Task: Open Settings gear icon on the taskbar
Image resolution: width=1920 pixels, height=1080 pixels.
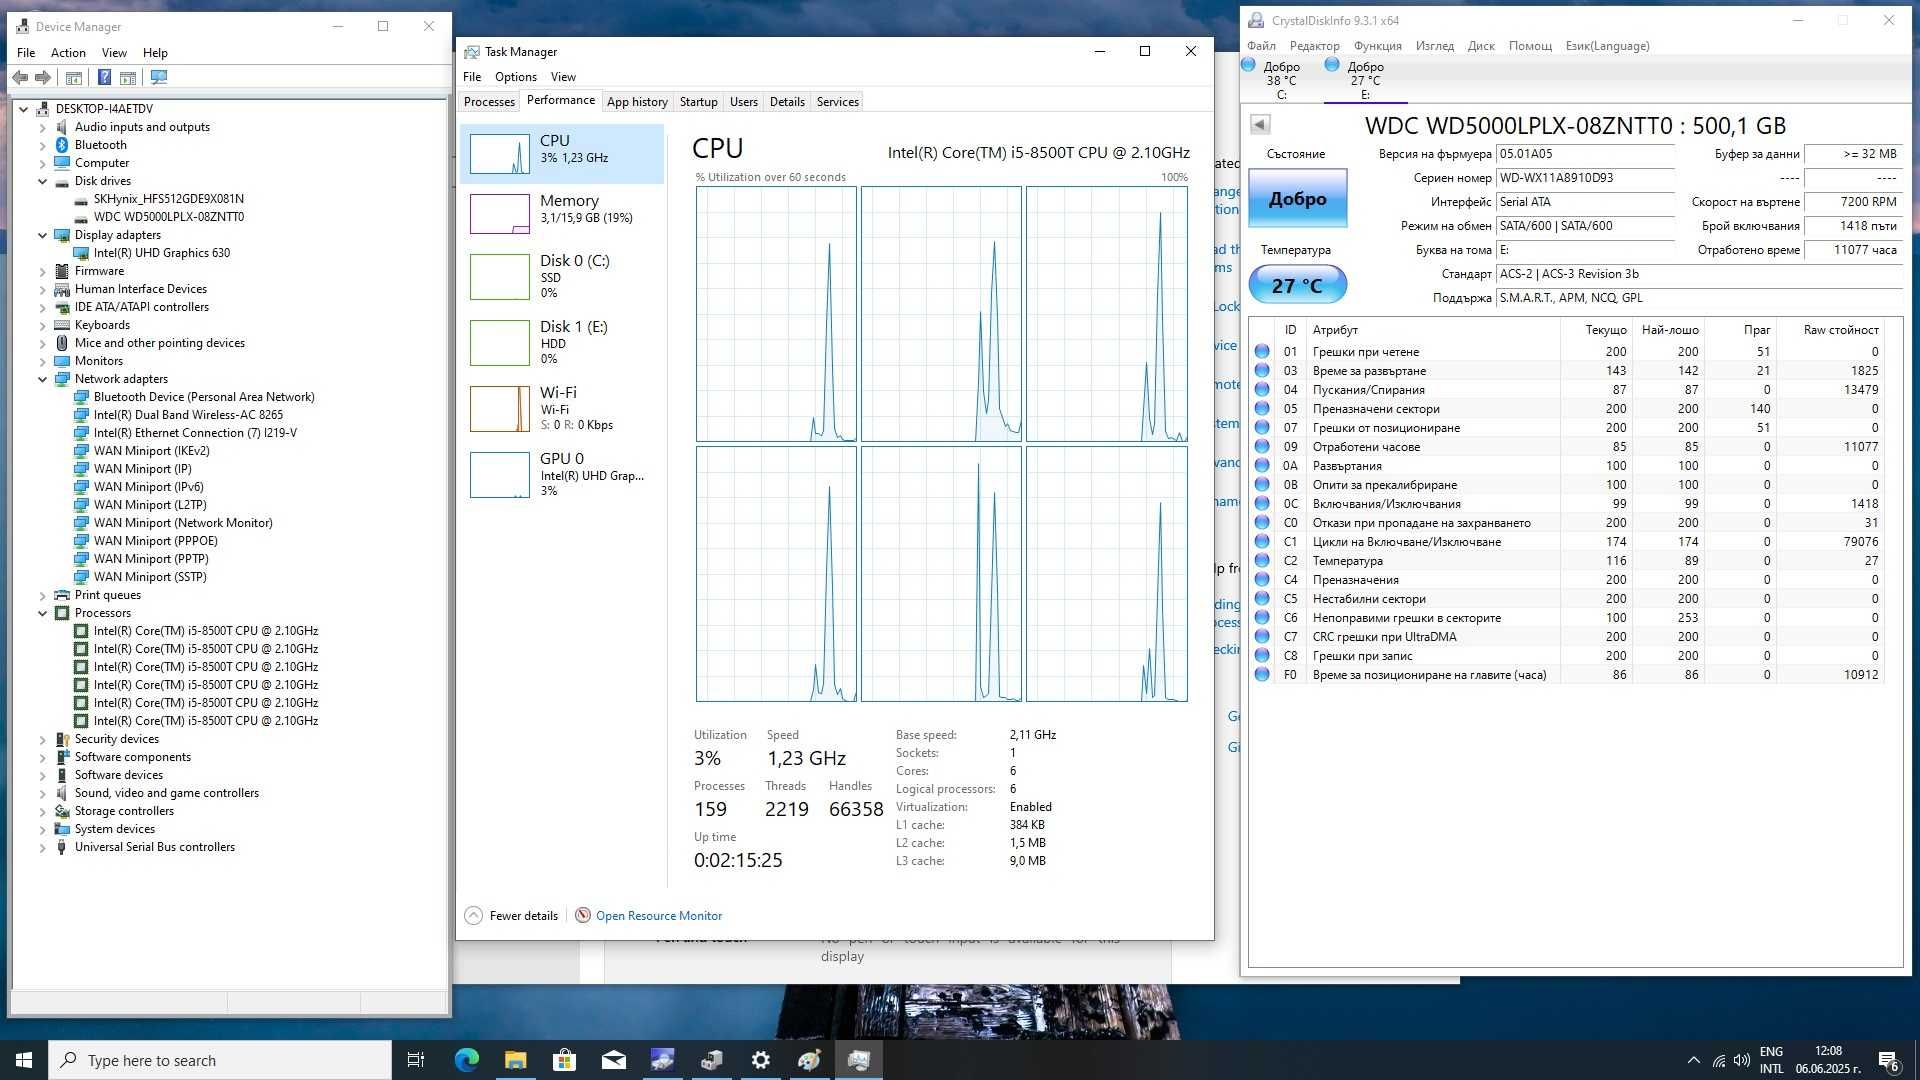Action: (x=761, y=1060)
